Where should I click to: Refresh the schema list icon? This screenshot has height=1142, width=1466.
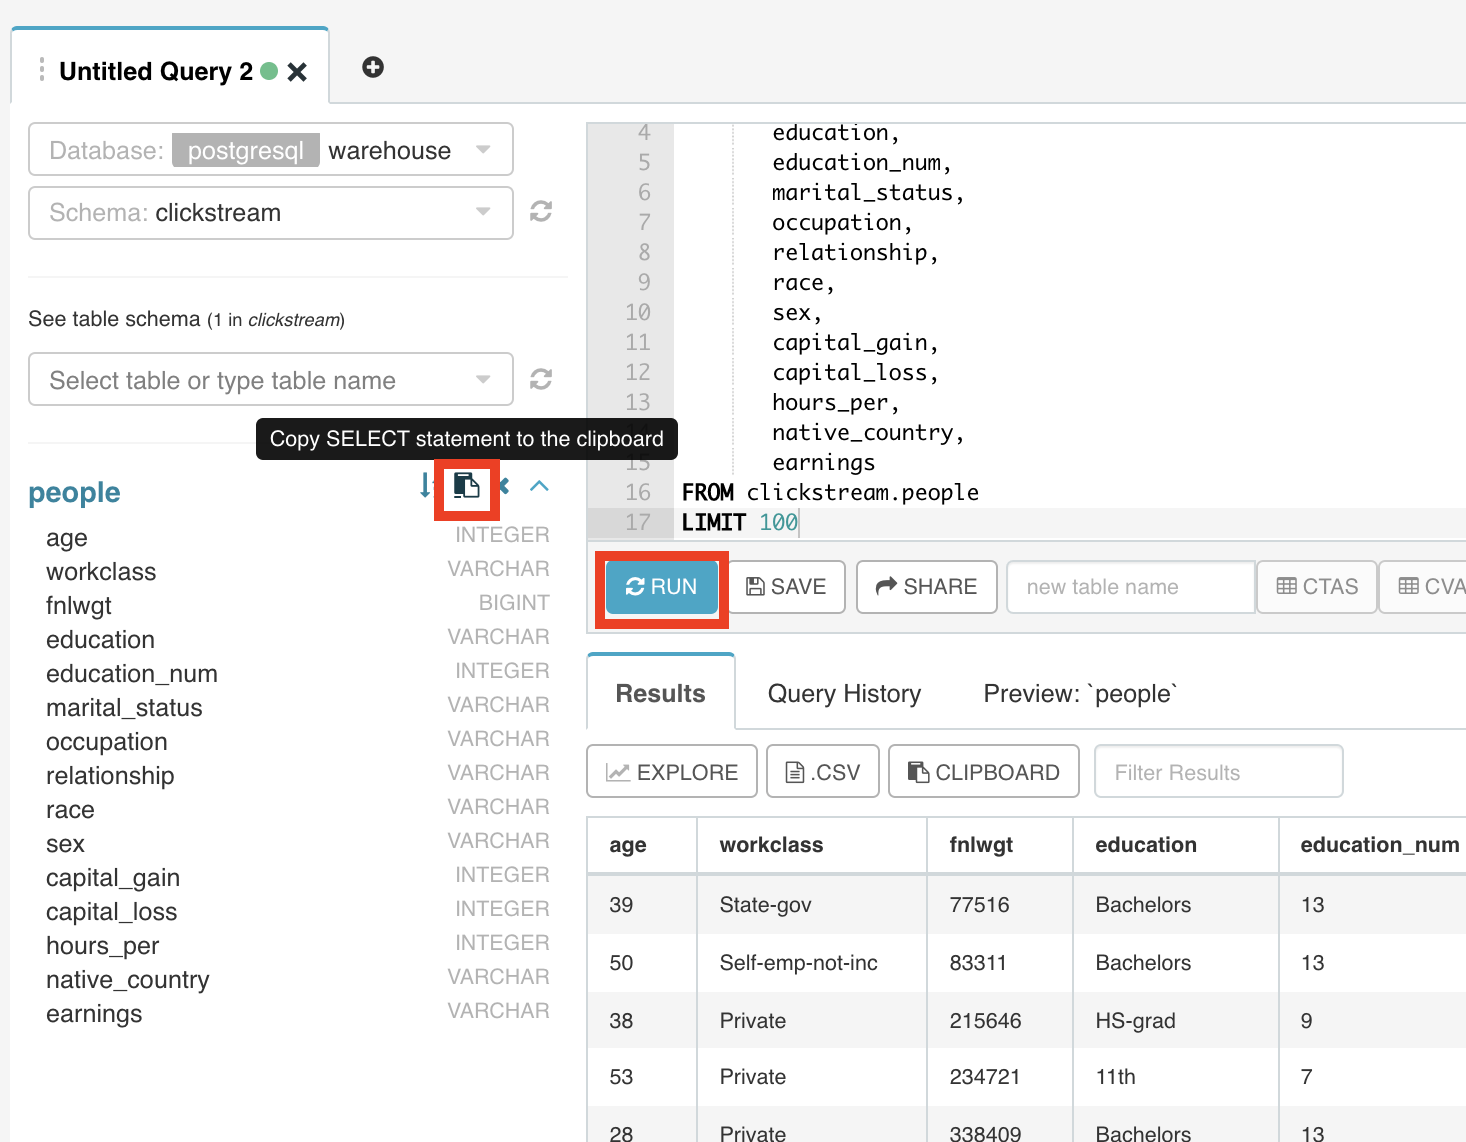(x=541, y=212)
